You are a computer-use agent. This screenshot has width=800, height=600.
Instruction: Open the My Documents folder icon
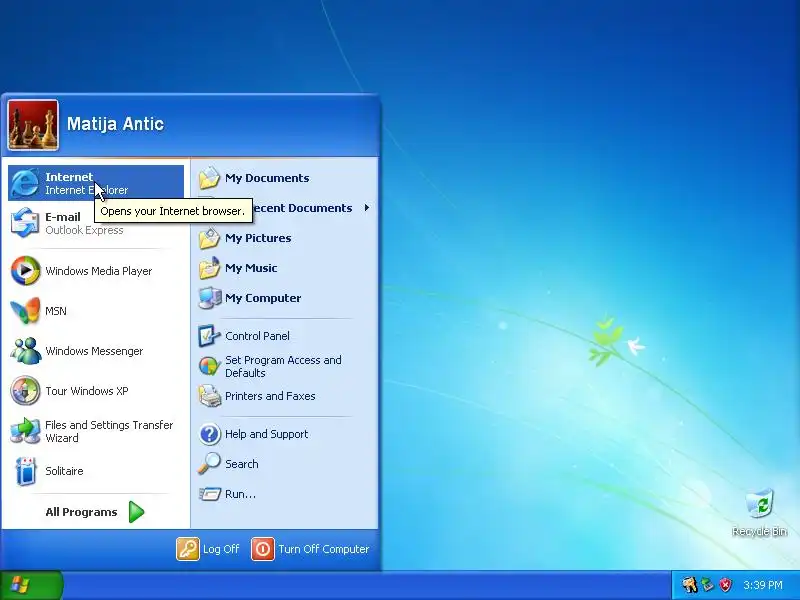click(x=209, y=178)
